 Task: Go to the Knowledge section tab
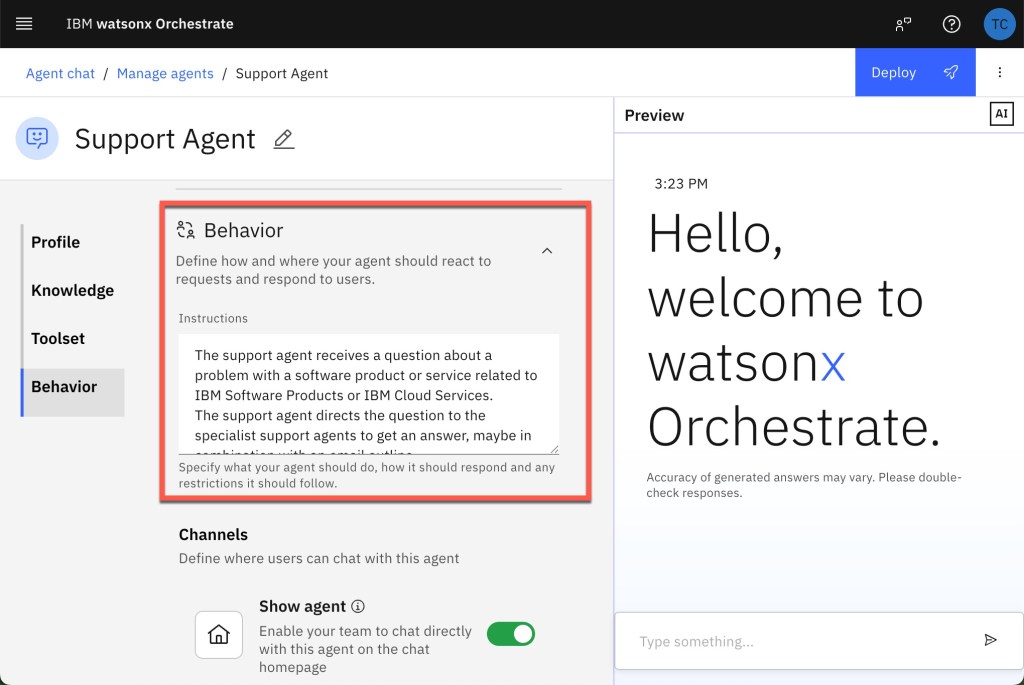click(72, 290)
